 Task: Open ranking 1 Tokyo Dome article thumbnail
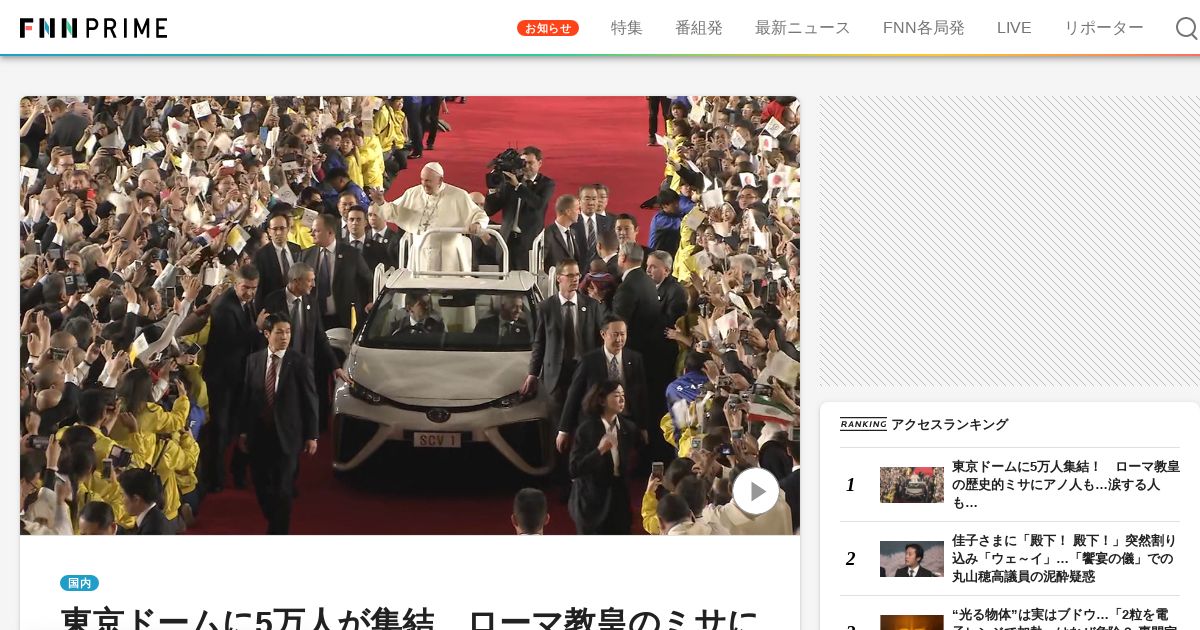click(x=912, y=485)
